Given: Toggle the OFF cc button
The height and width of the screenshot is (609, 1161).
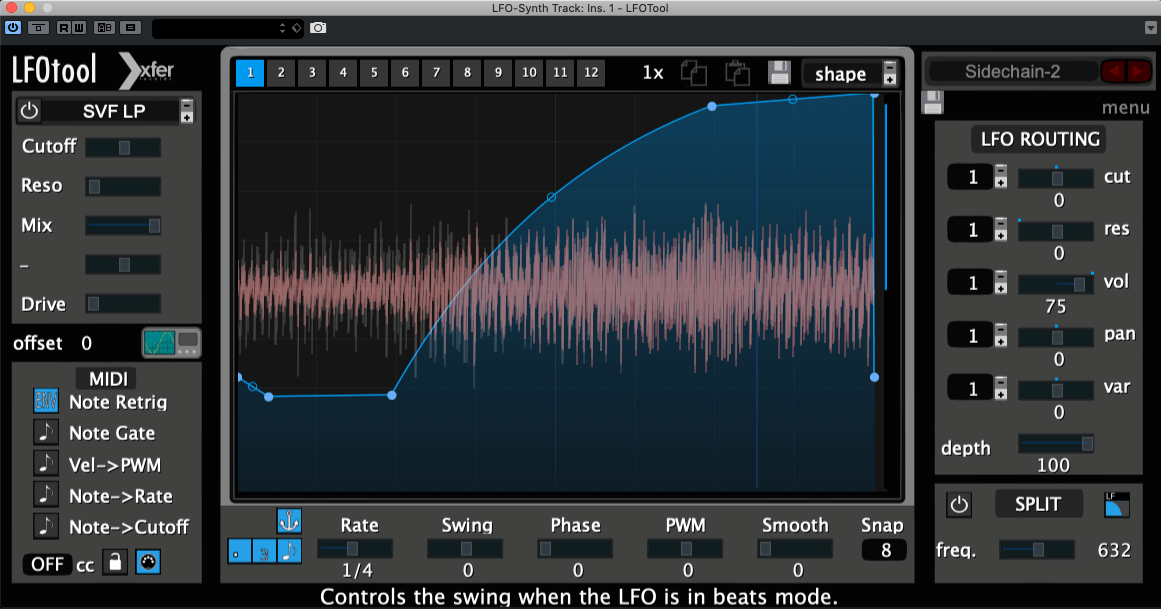Looking at the screenshot, I should [x=47, y=565].
